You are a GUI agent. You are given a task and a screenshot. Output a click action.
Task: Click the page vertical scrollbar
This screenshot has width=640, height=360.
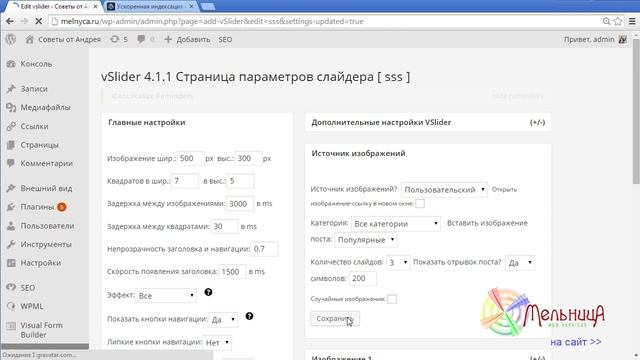[636, 110]
